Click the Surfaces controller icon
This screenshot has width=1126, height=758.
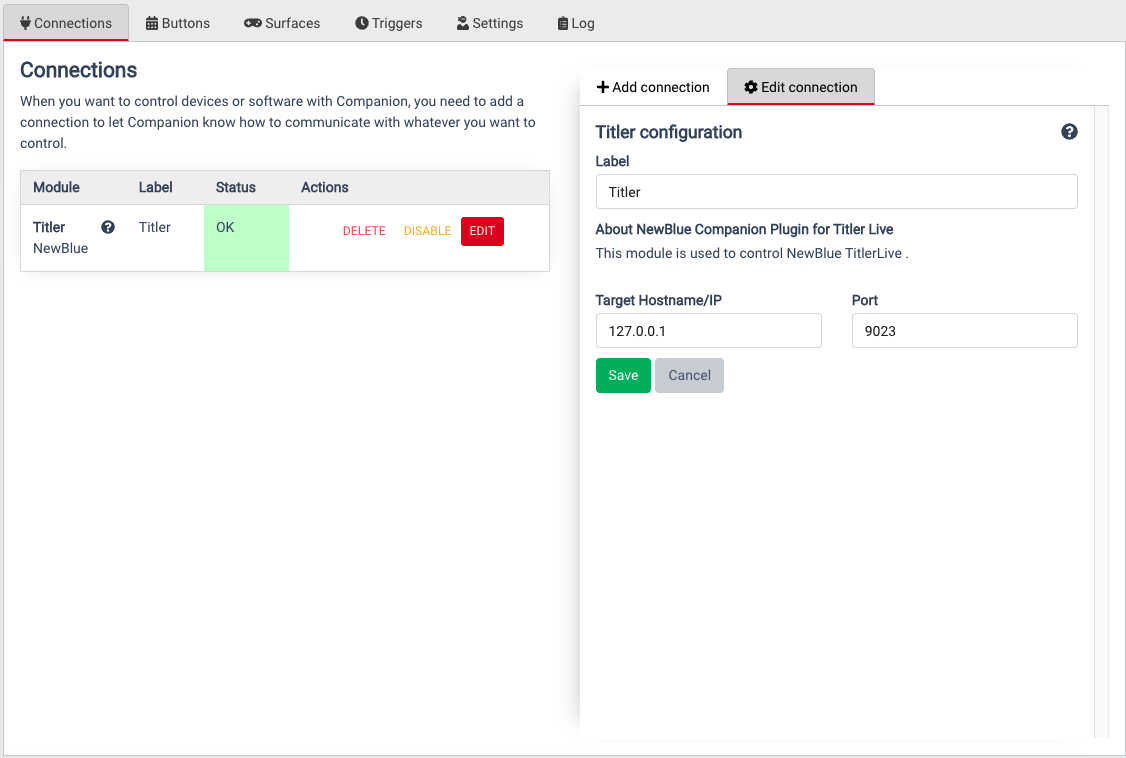250,22
